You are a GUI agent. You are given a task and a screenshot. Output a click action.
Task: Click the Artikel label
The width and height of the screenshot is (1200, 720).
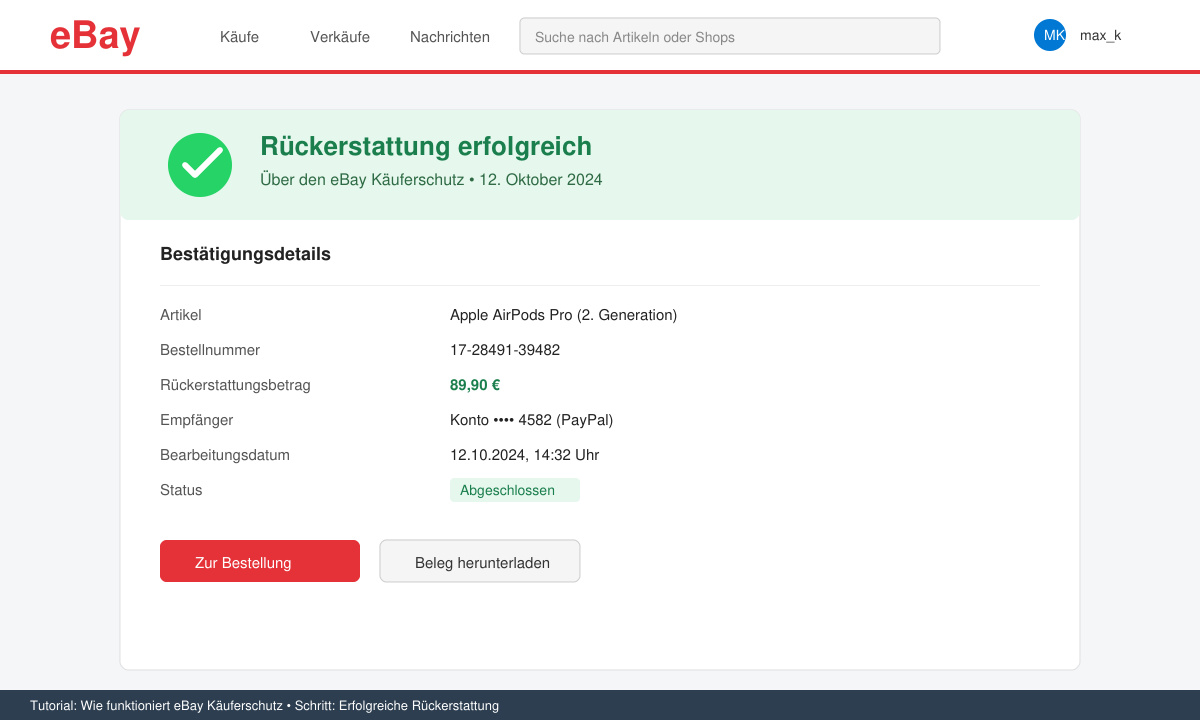pyautogui.click(x=181, y=315)
